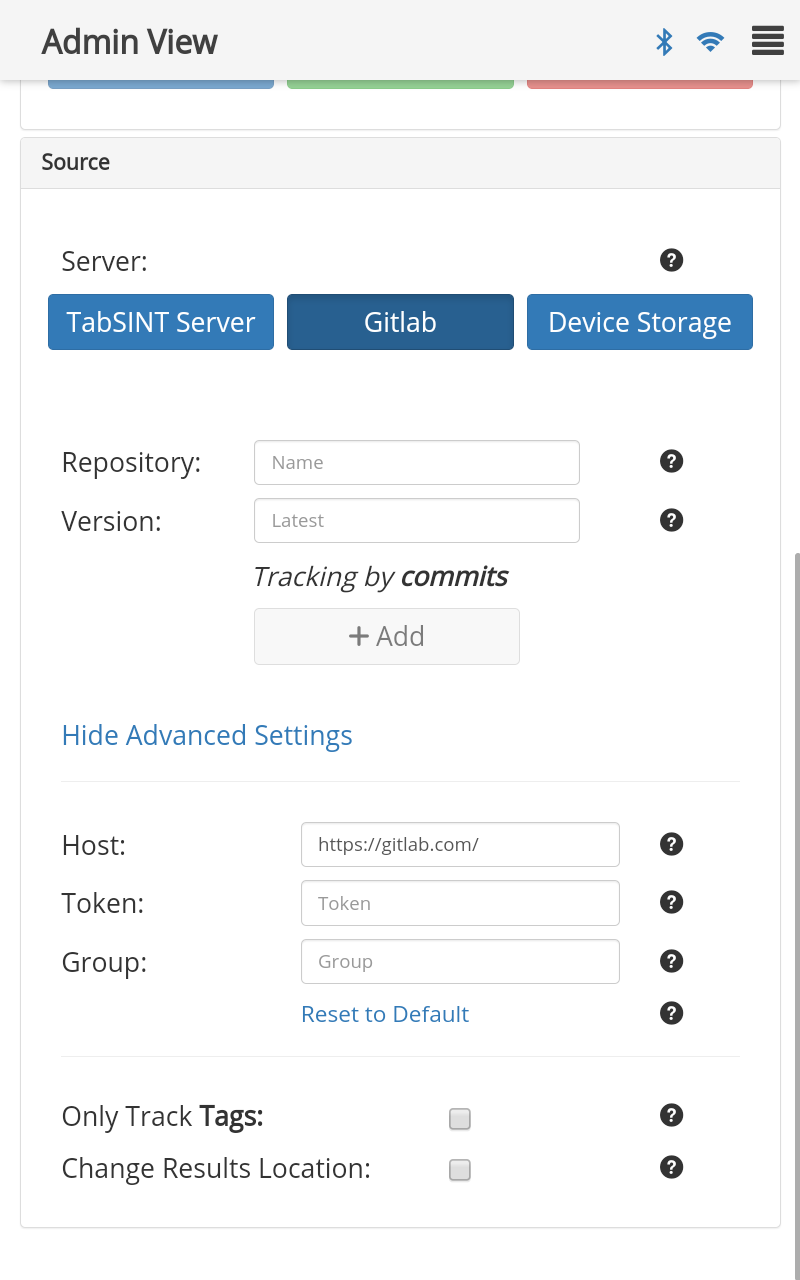This screenshot has height=1280, width=800.
Task: Open help icon for Host field
Action: point(672,844)
